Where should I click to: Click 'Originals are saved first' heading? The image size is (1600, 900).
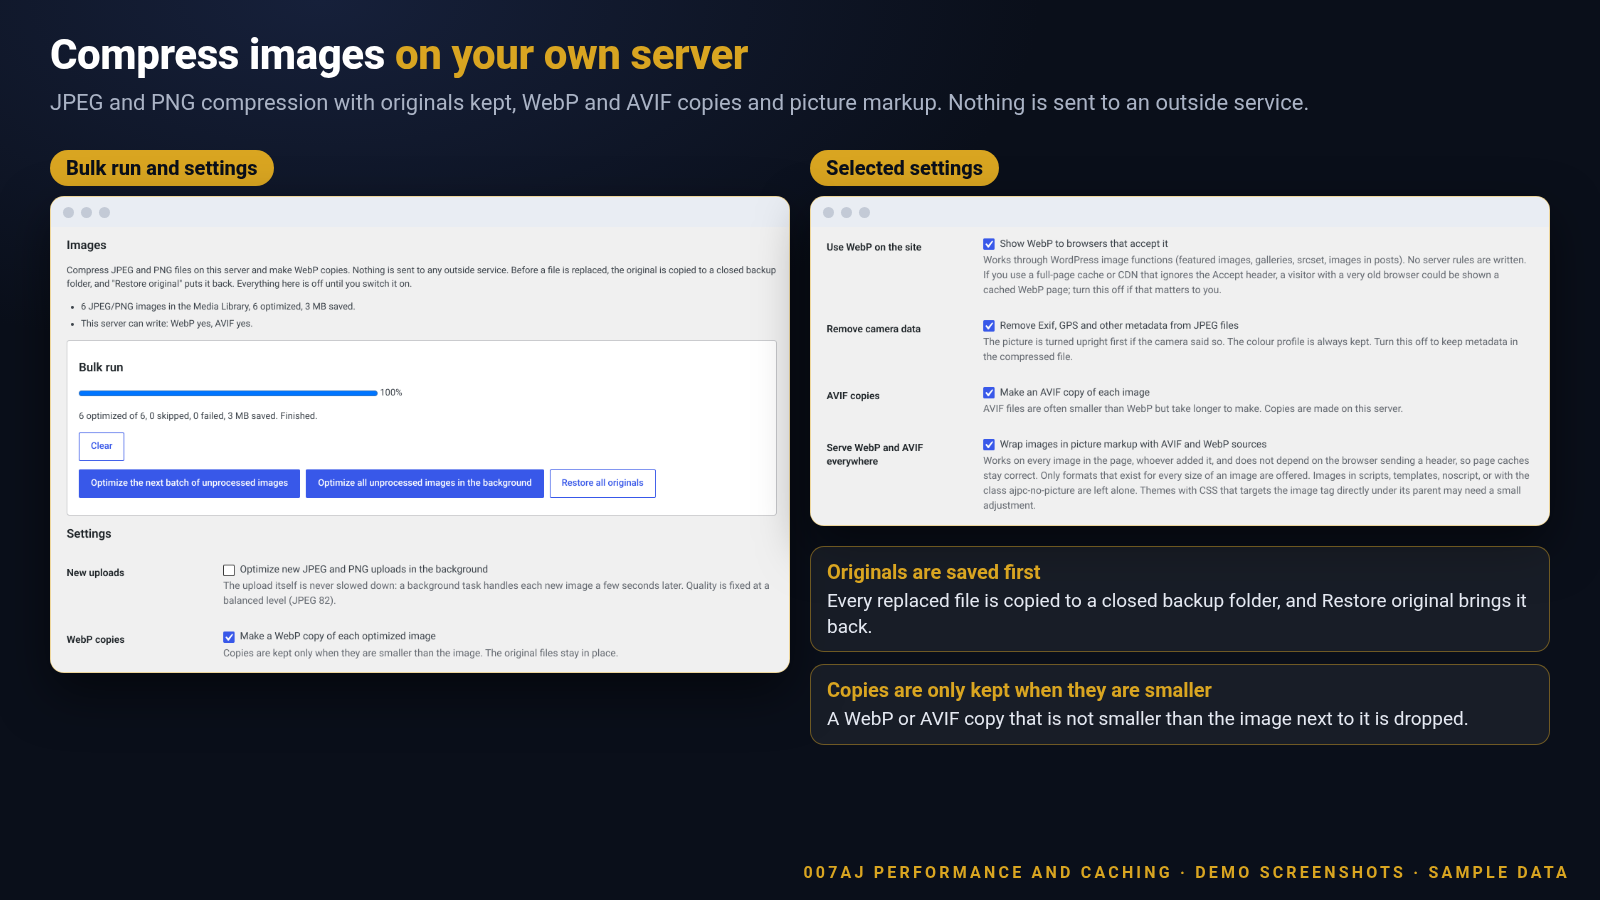point(933,572)
